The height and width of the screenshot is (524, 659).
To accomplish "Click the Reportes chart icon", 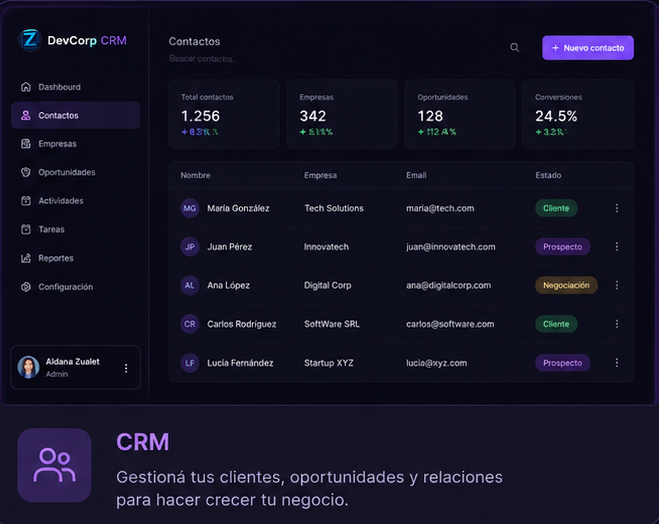I will coord(26,258).
